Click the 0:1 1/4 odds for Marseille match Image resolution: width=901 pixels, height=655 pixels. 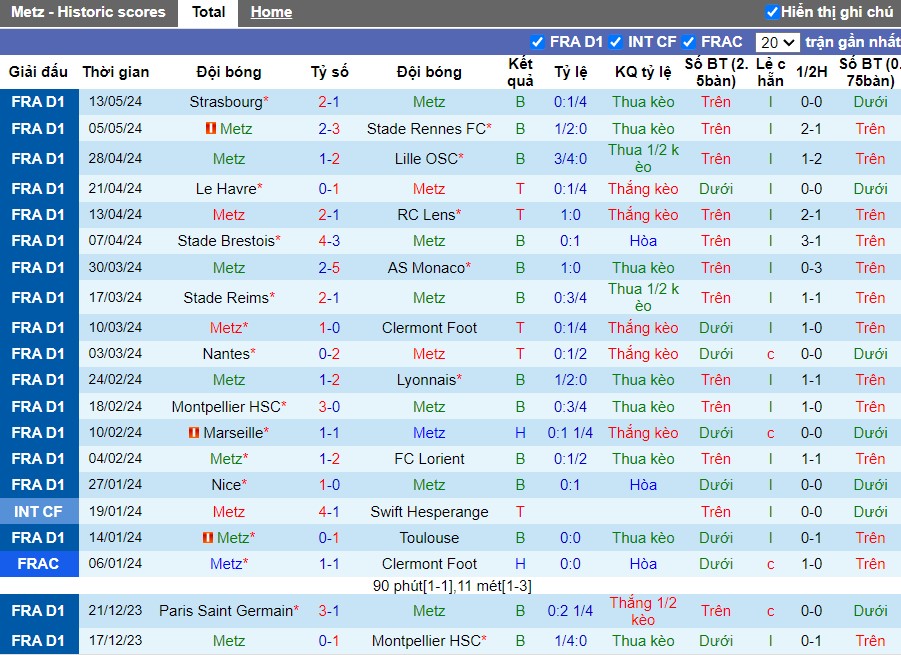(570, 433)
